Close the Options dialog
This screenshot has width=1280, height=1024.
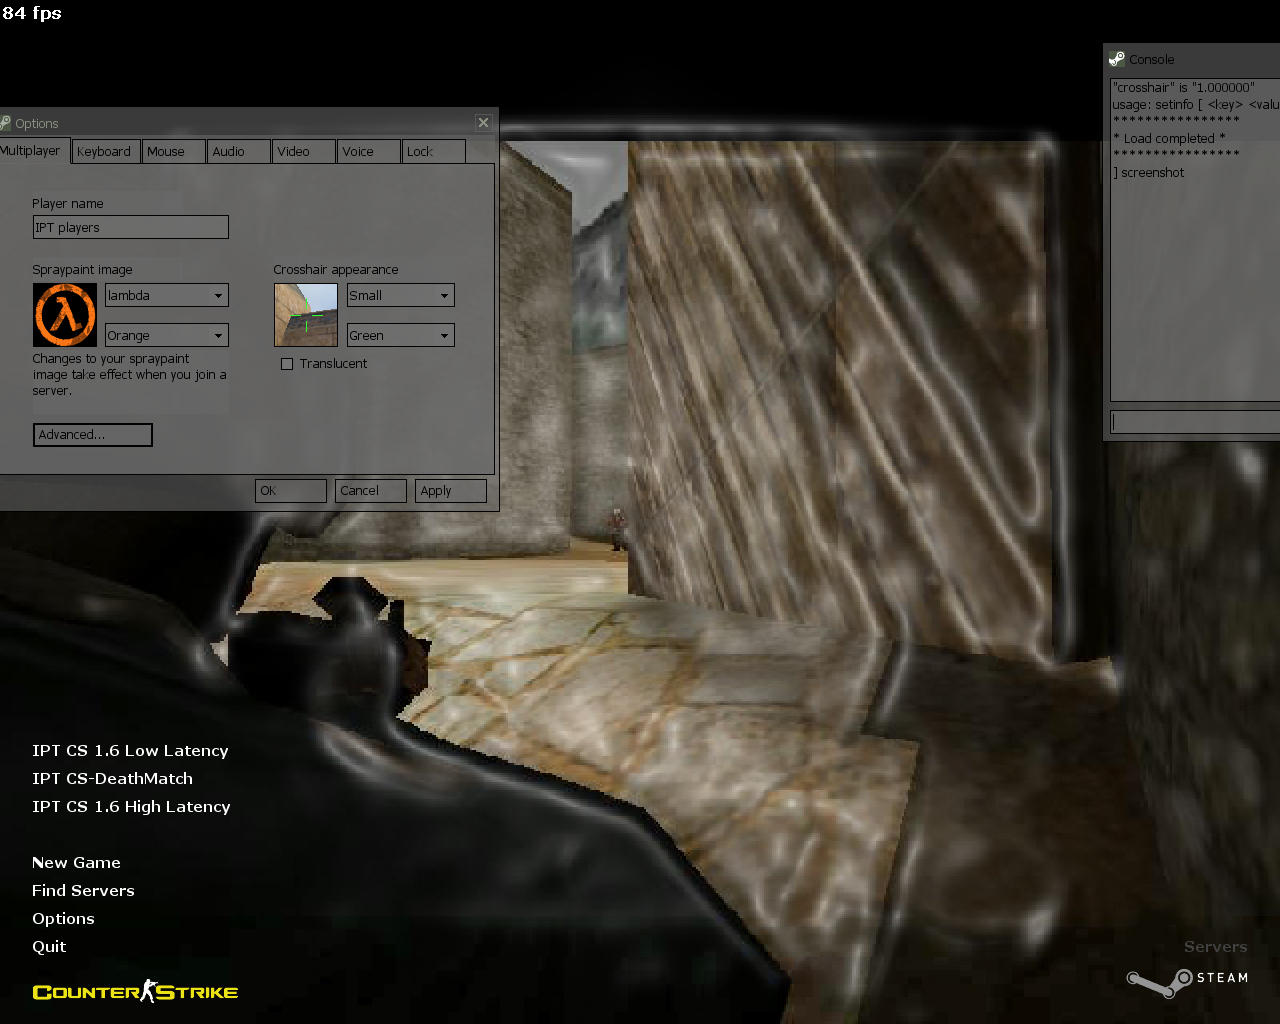(484, 122)
